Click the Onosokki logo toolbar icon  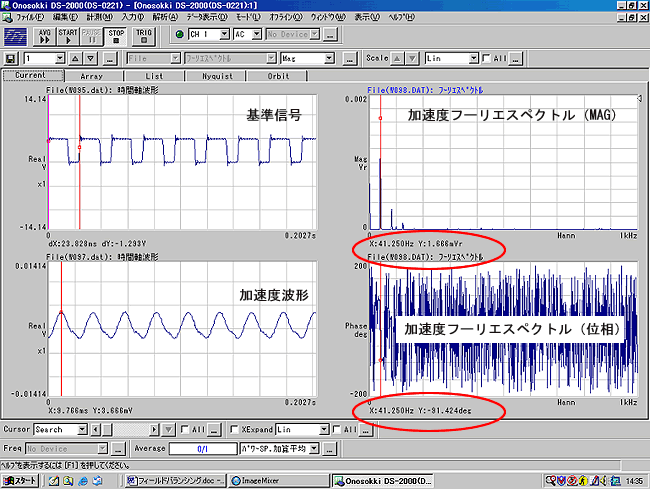(15, 36)
